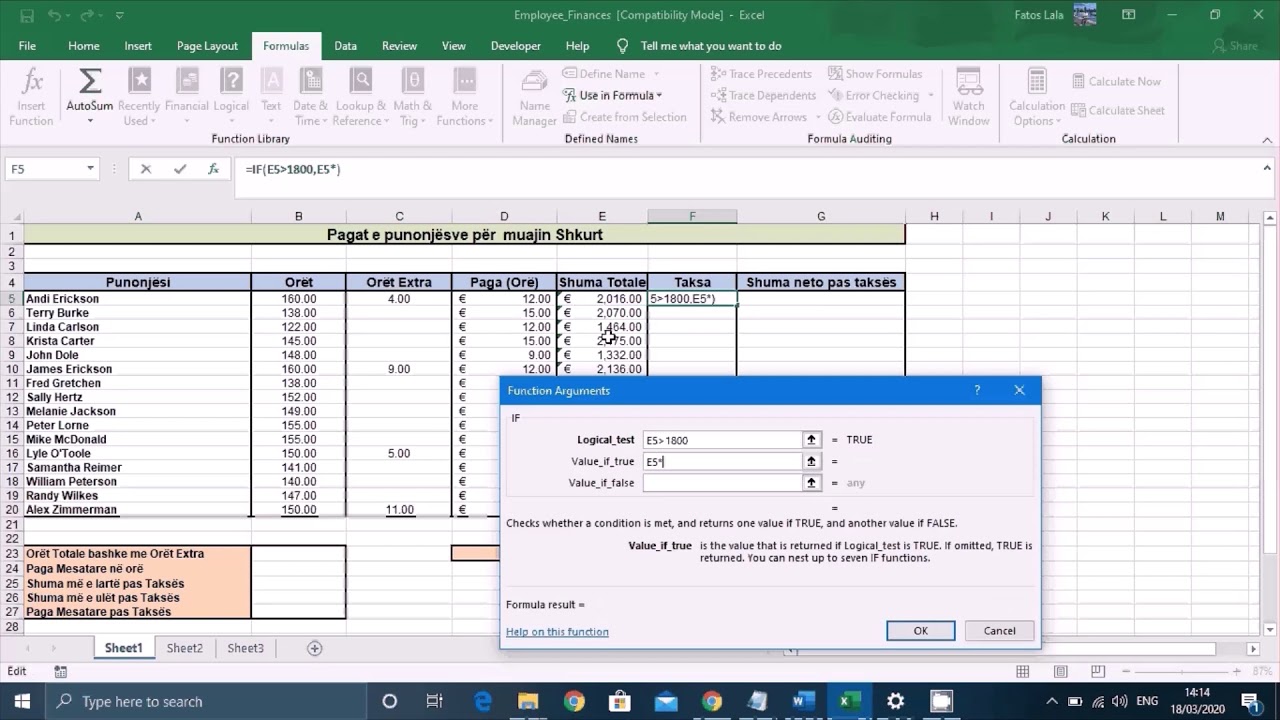Switch to the Developer ribbon tab
Image resolution: width=1280 pixels, height=720 pixels.
coord(515,46)
